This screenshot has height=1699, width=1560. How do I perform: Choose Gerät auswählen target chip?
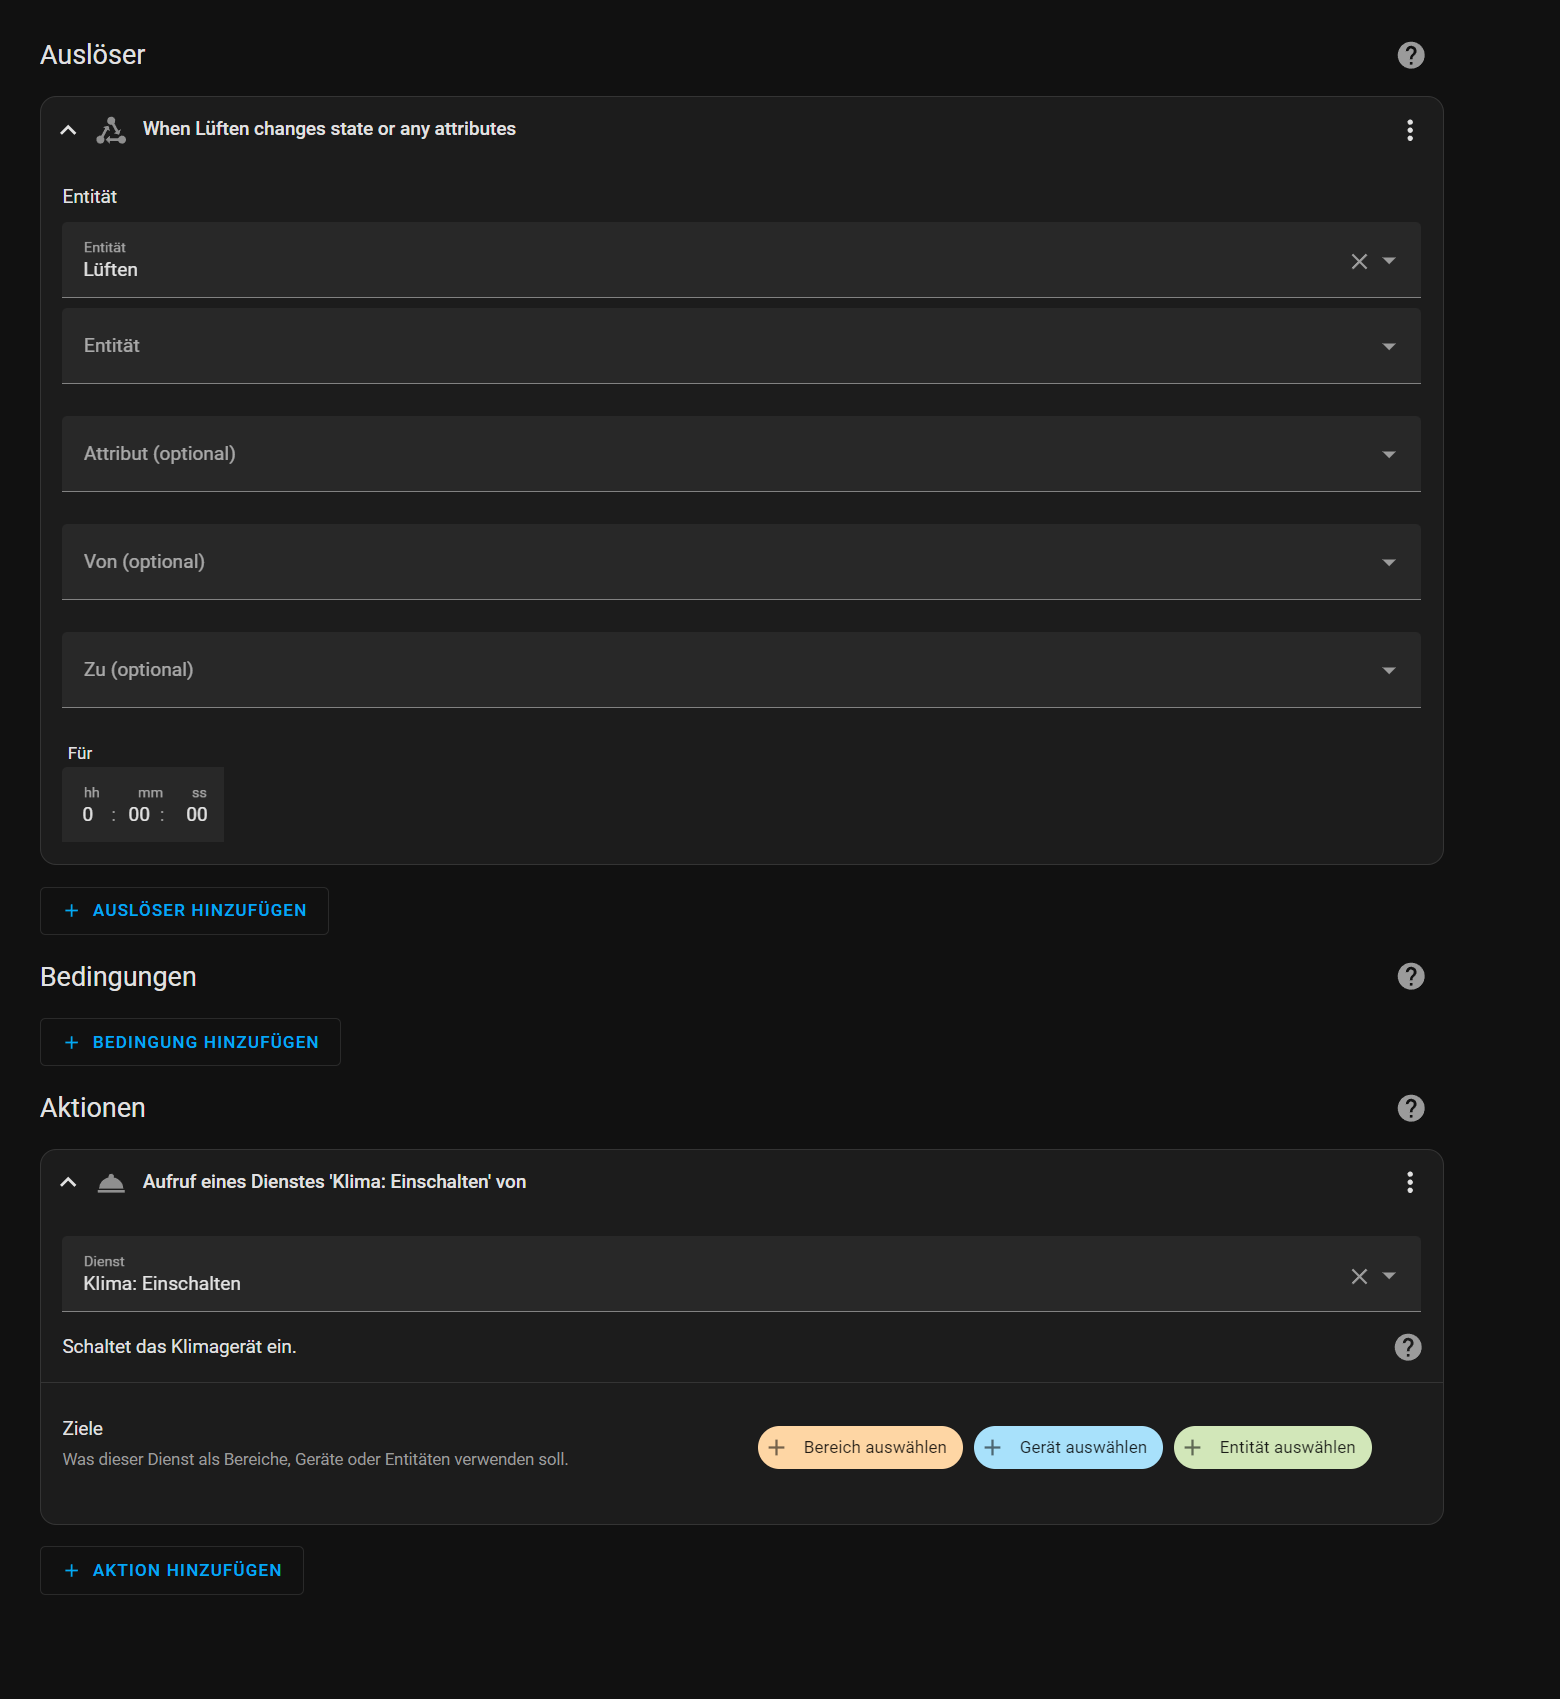[1068, 1447]
